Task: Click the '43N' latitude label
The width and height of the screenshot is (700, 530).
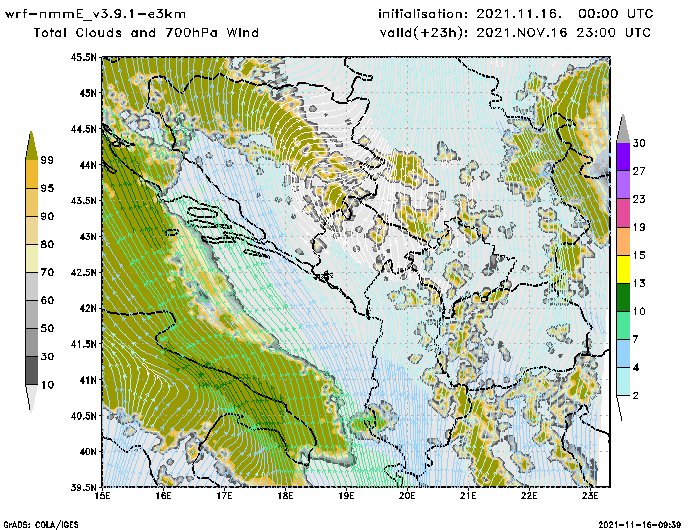Action: click(x=88, y=236)
